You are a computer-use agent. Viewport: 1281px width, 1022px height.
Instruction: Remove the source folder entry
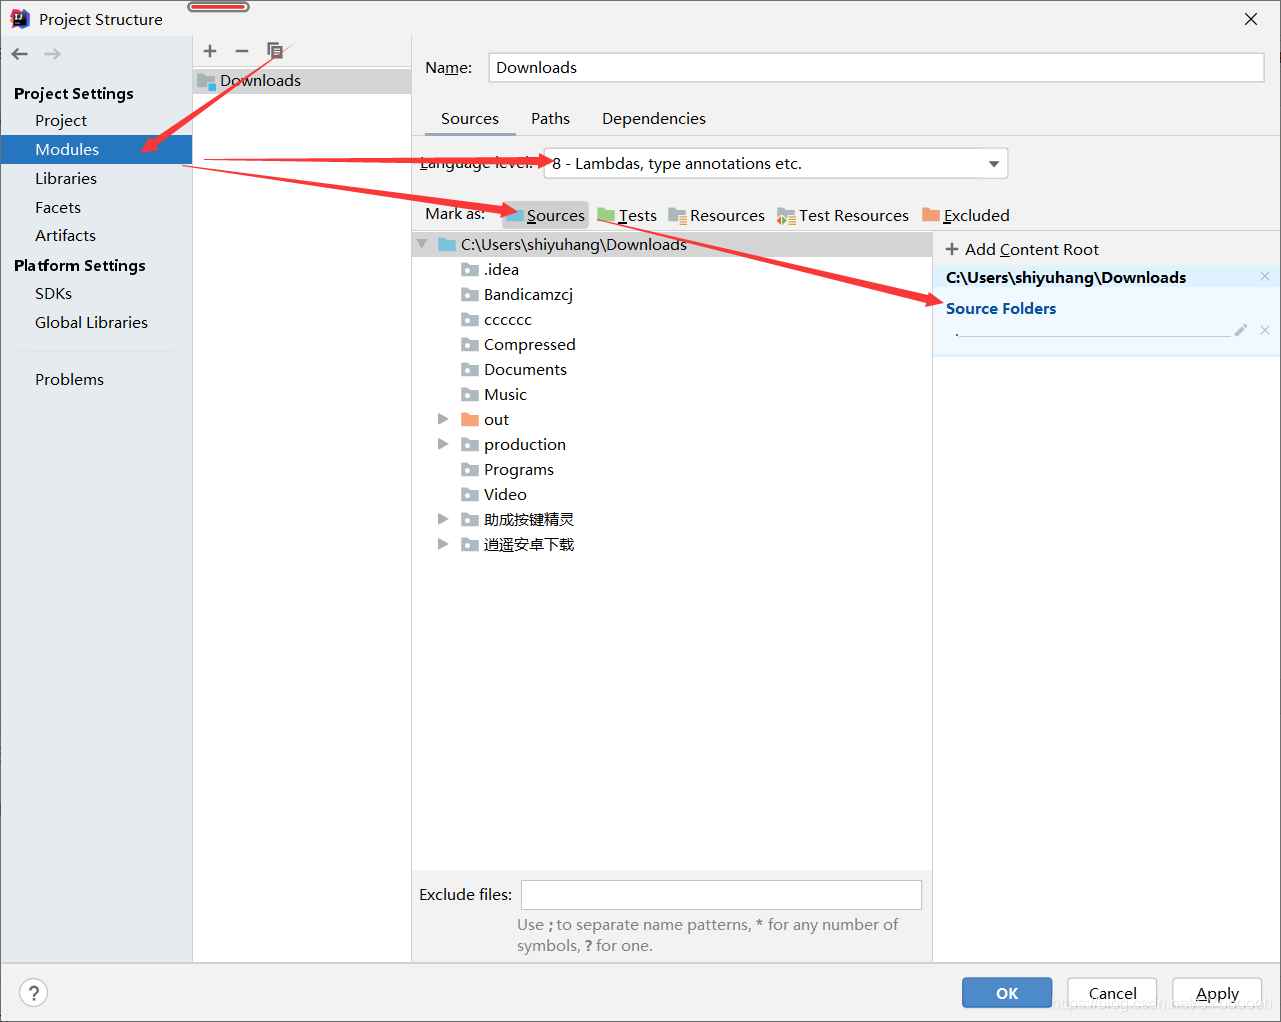click(1265, 330)
